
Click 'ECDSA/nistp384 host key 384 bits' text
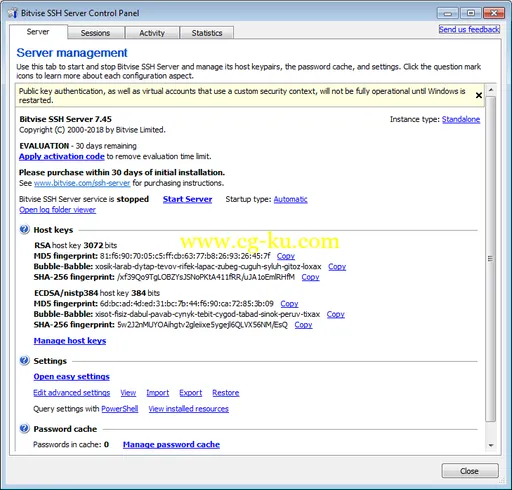(x=97, y=293)
